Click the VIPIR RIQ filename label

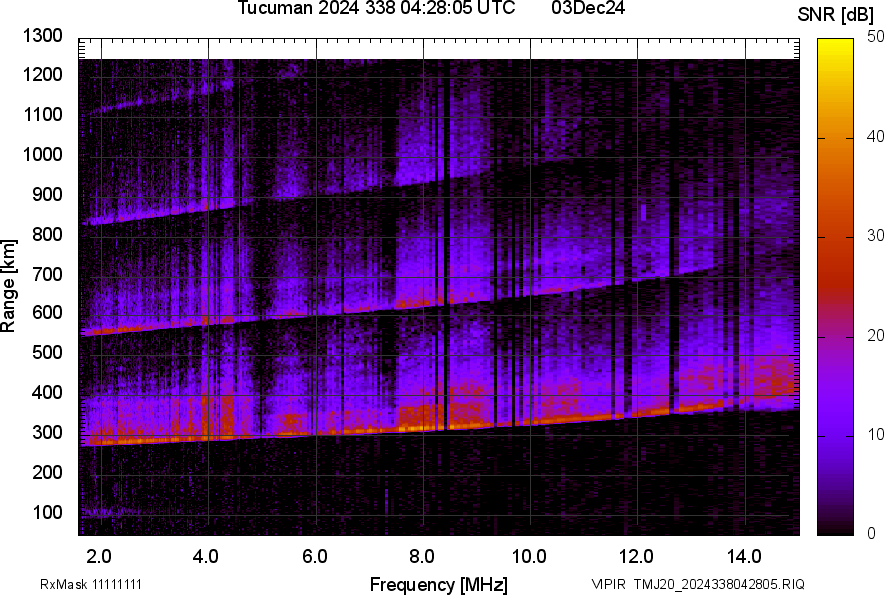pos(697,584)
